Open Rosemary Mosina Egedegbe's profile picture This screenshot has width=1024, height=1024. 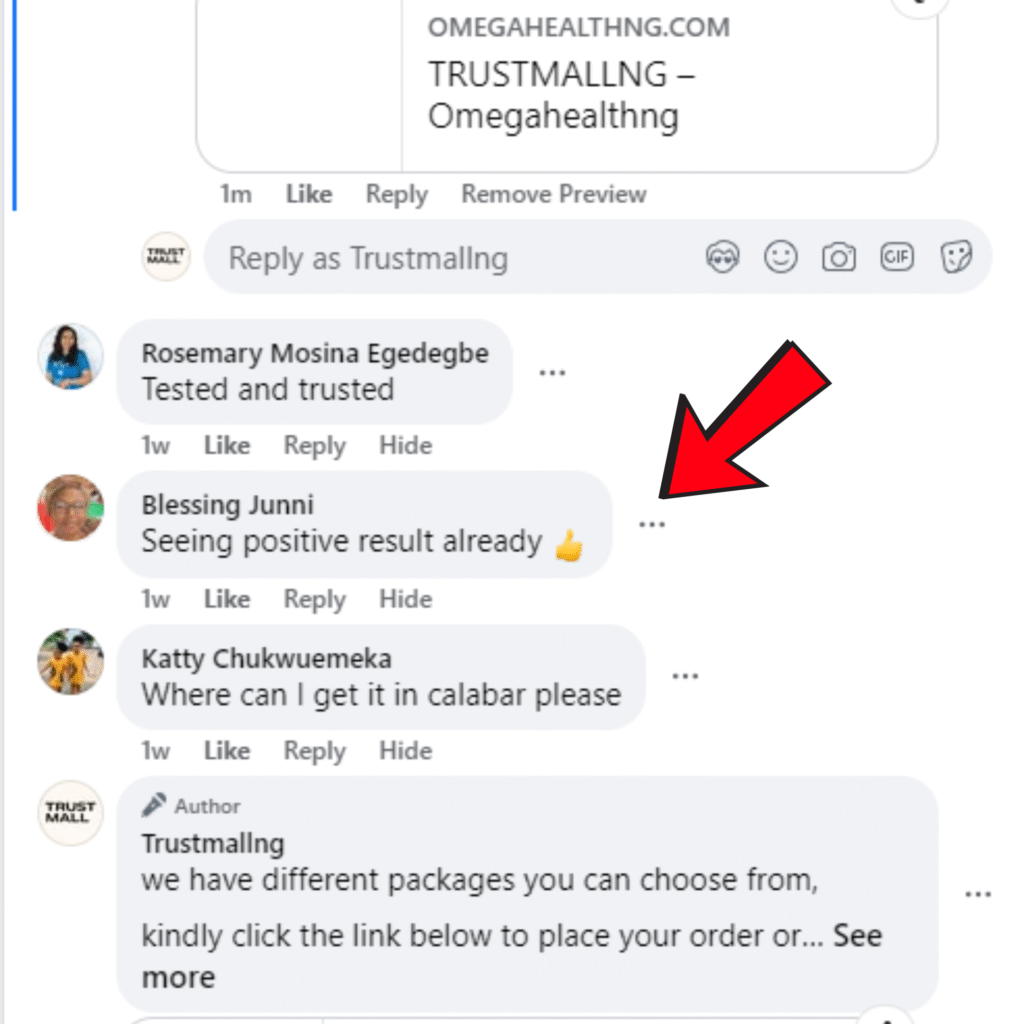pos(71,357)
